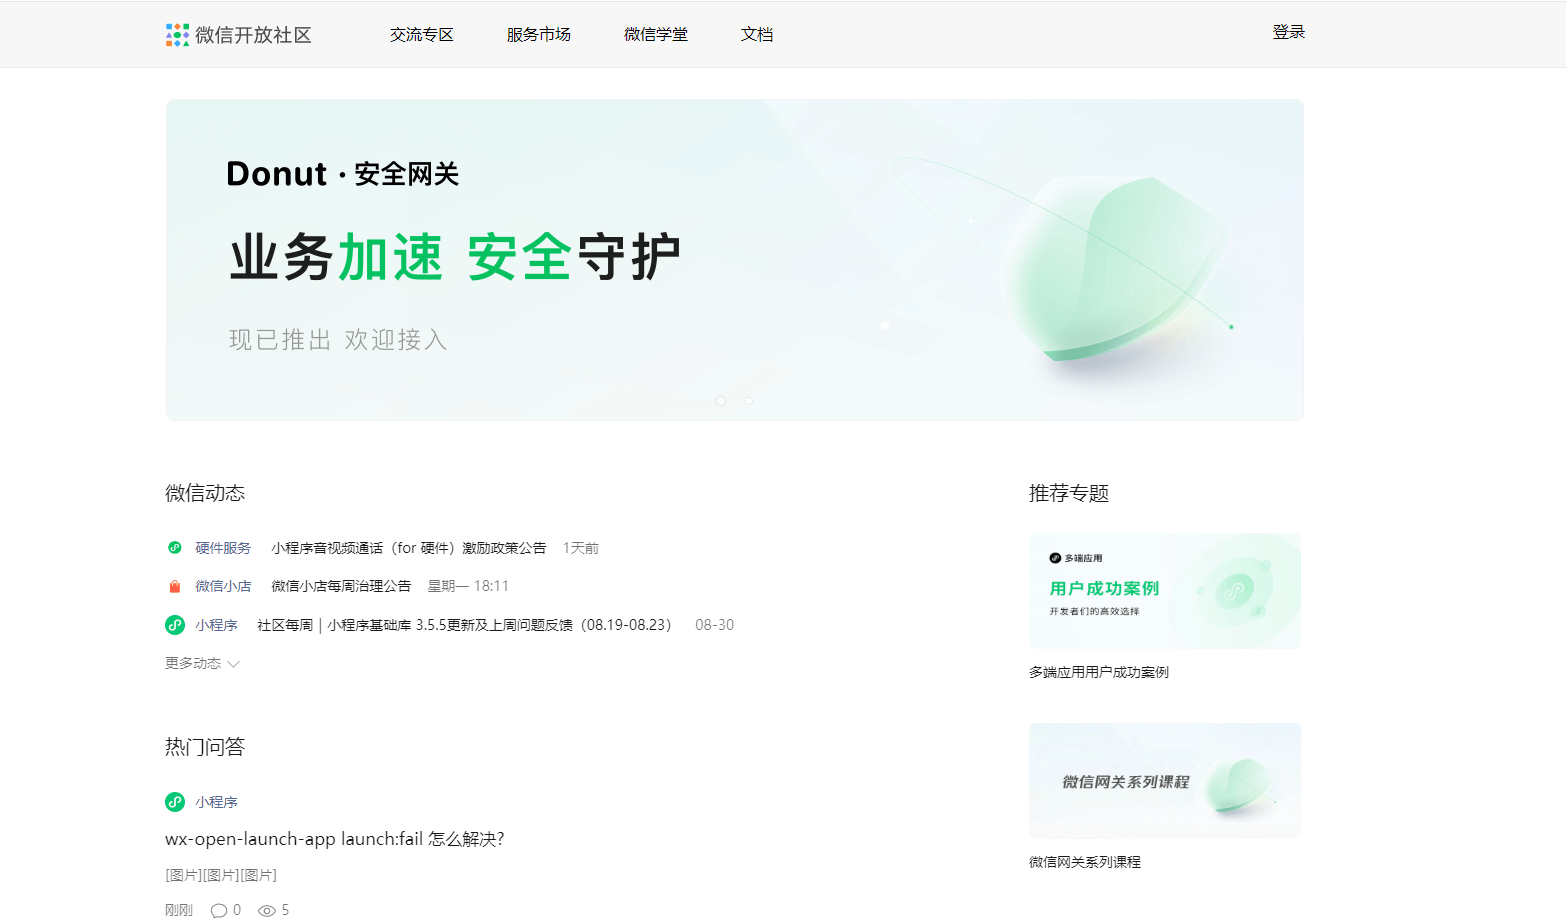1566x924 pixels.
Task: Click the 08-30 date text
Action: click(715, 625)
